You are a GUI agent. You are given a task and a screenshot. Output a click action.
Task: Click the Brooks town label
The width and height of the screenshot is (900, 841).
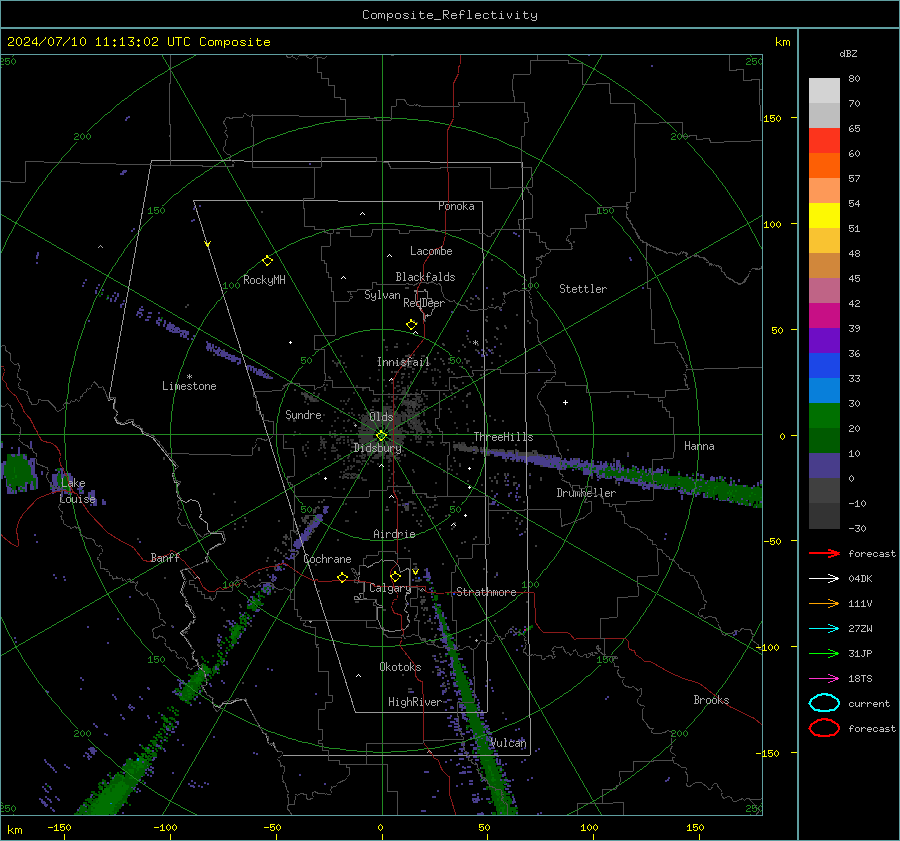pyautogui.click(x=711, y=700)
